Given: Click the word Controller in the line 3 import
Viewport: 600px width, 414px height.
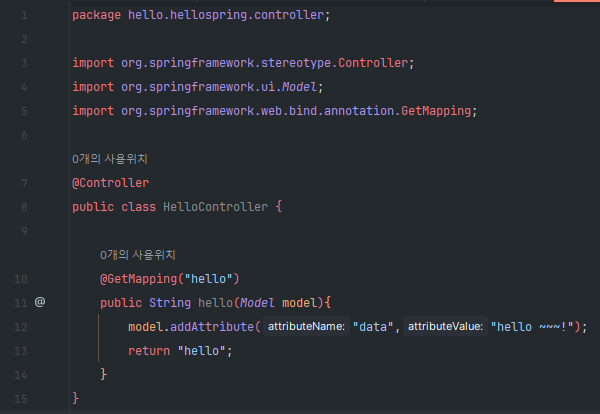Looking at the screenshot, I should click(373, 63).
